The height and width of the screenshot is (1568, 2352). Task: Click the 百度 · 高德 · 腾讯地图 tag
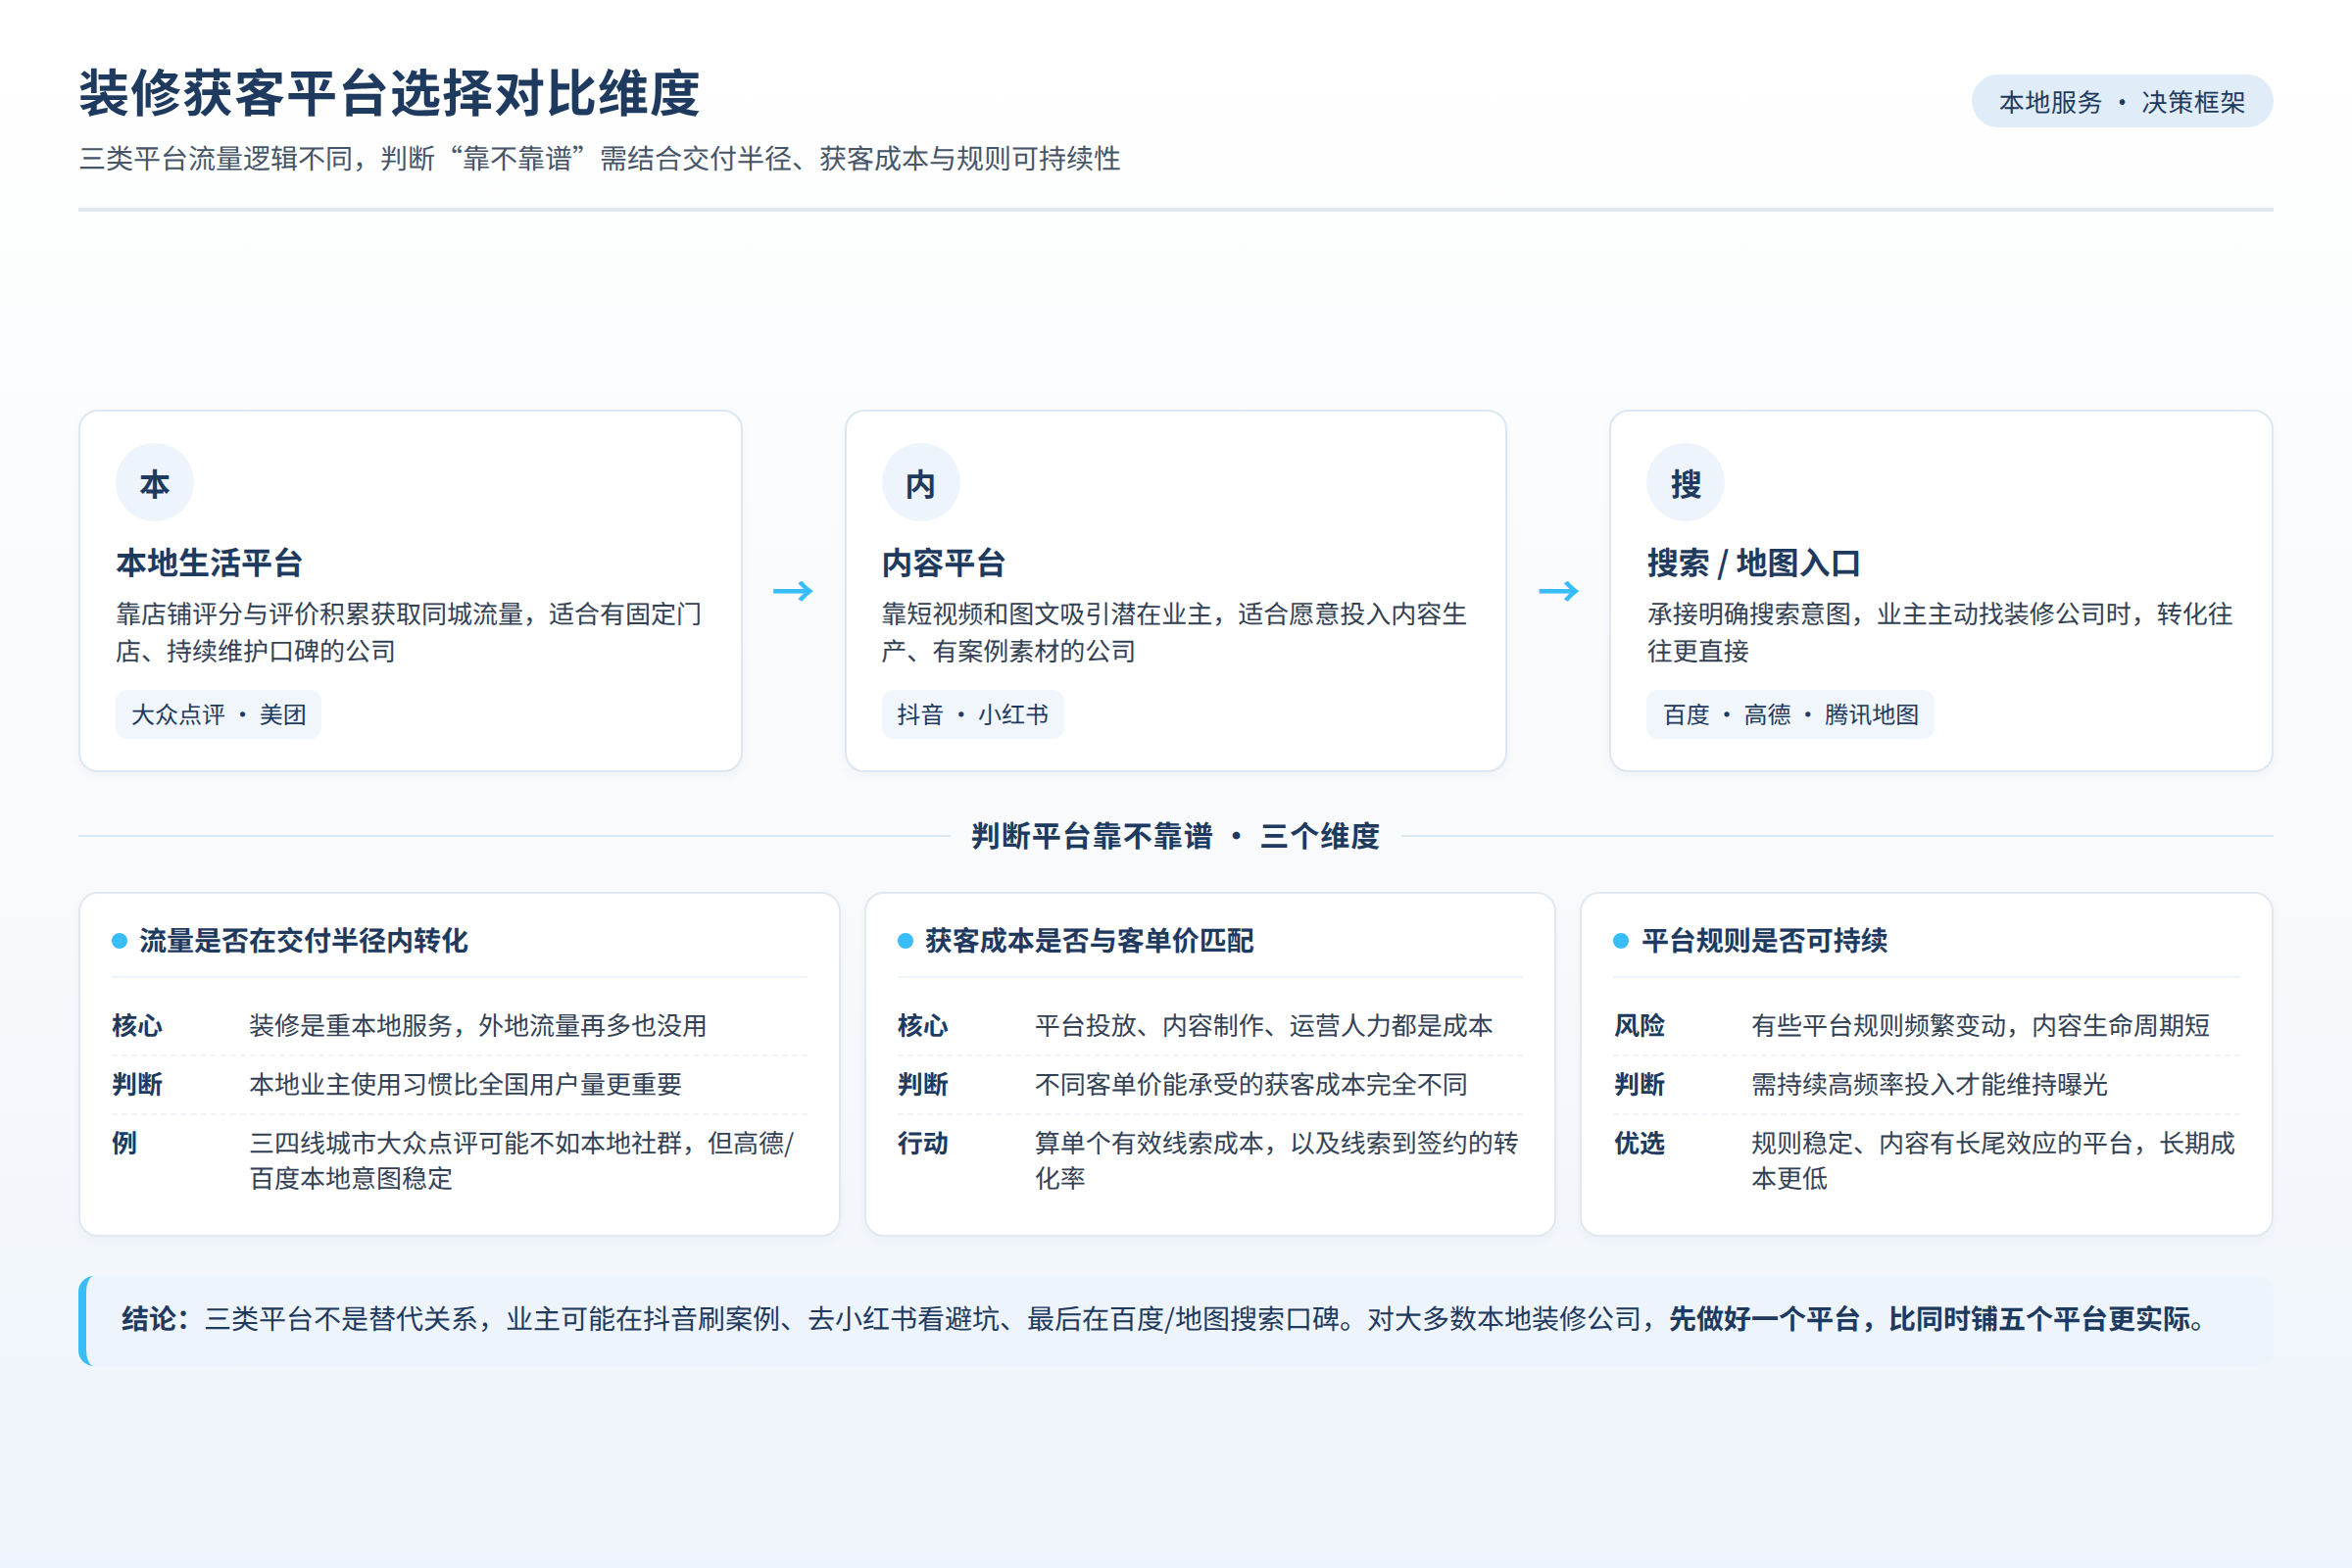click(x=1790, y=714)
